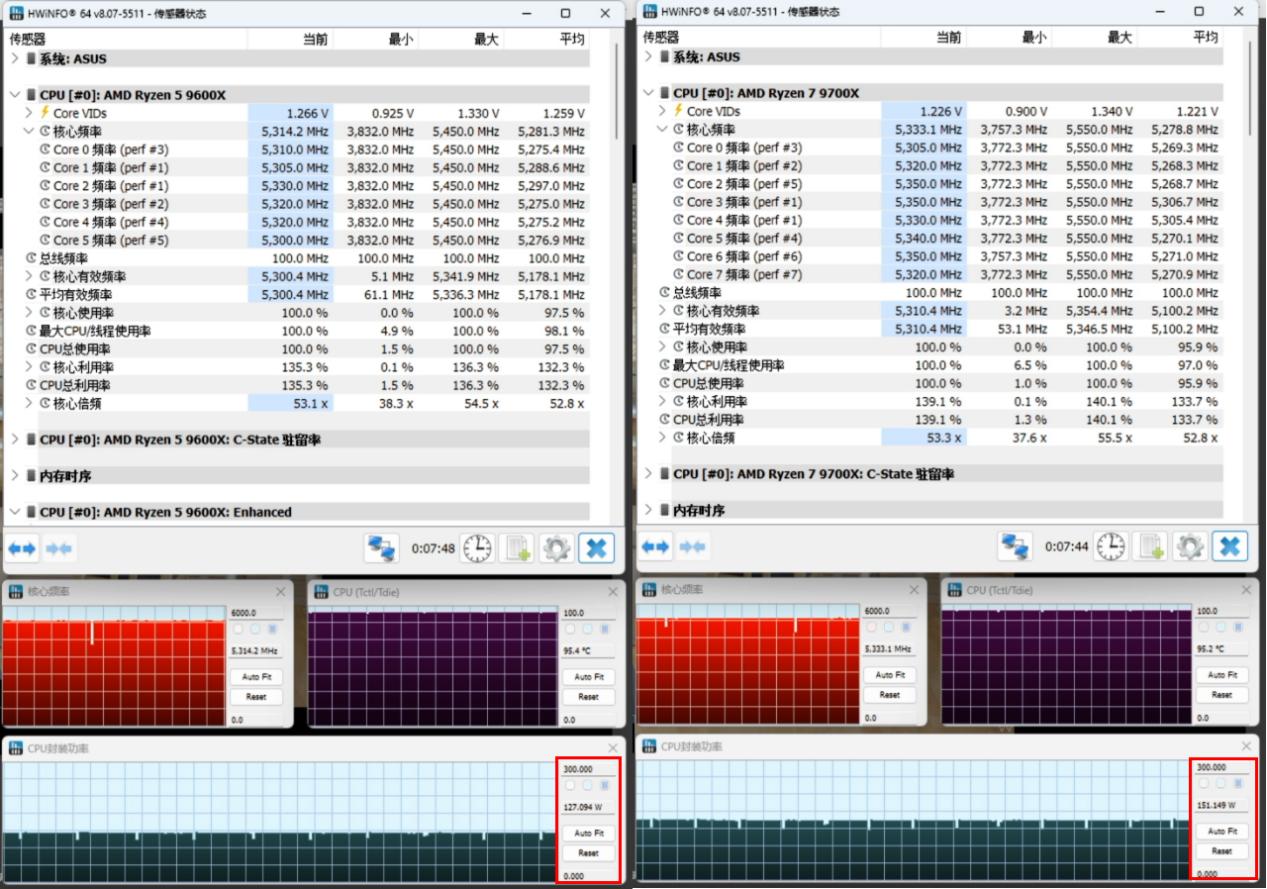
Task: Click the 6000.0 max field in 5,333.1 MHz graph
Action: point(883,611)
